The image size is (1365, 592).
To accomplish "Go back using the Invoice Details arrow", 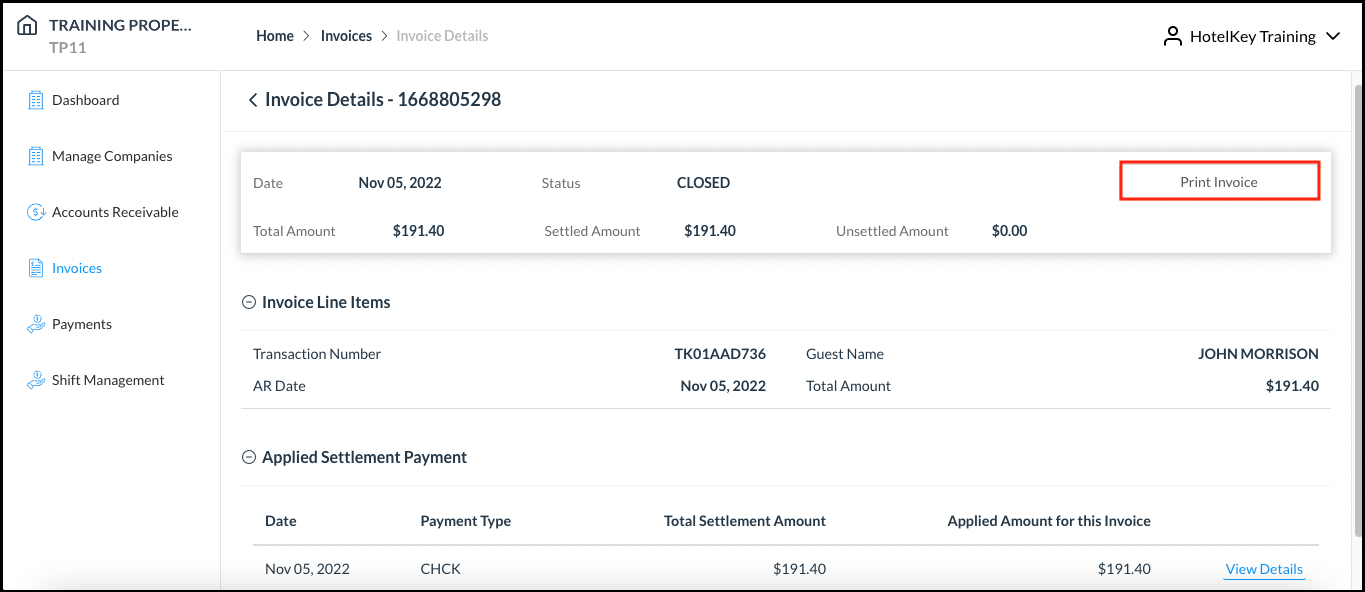I will pyautogui.click(x=252, y=100).
